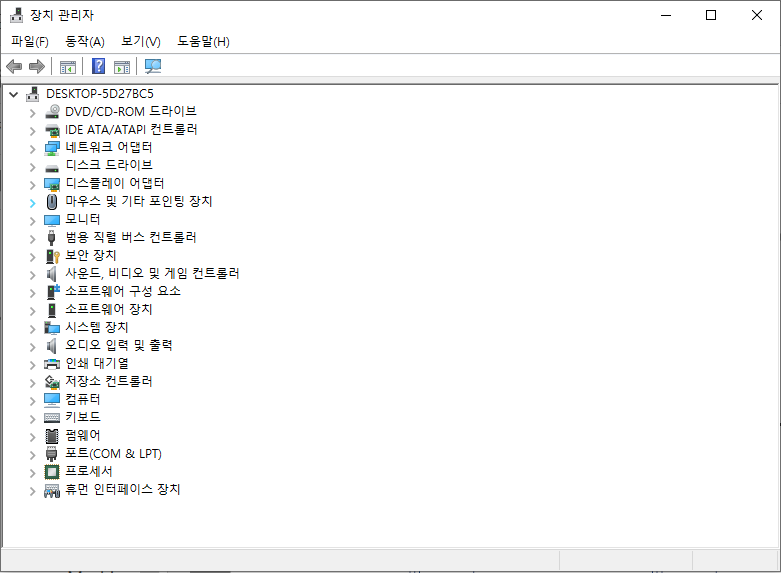This screenshot has width=781, height=573.
Task: Open the 파일(F) menu
Action: click(x=30, y=41)
